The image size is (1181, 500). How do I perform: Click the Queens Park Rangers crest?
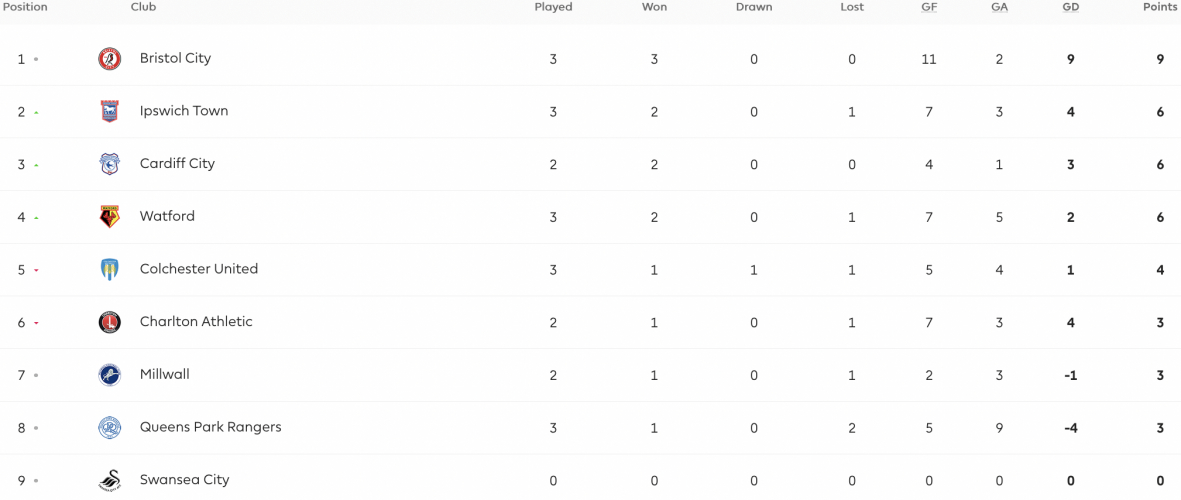(109, 428)
